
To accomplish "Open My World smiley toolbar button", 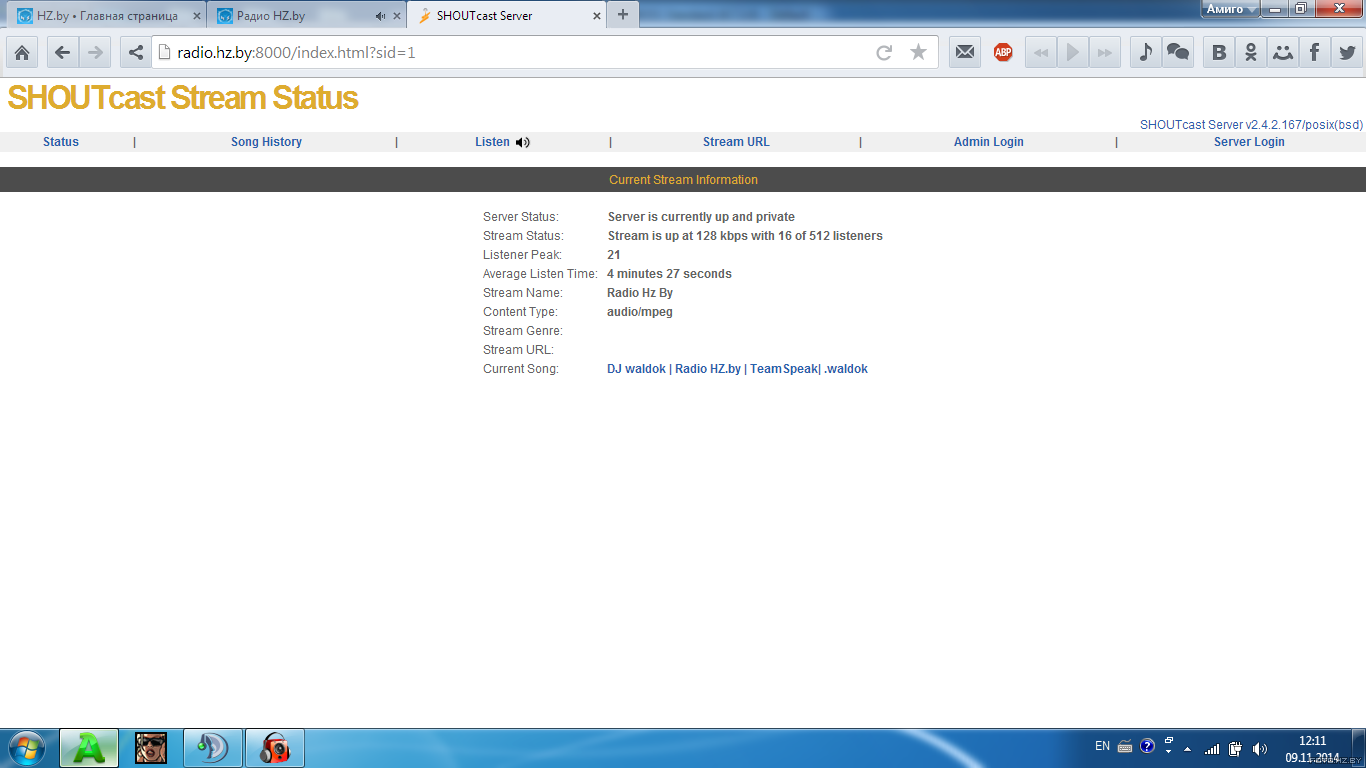I will point(1283,53).
